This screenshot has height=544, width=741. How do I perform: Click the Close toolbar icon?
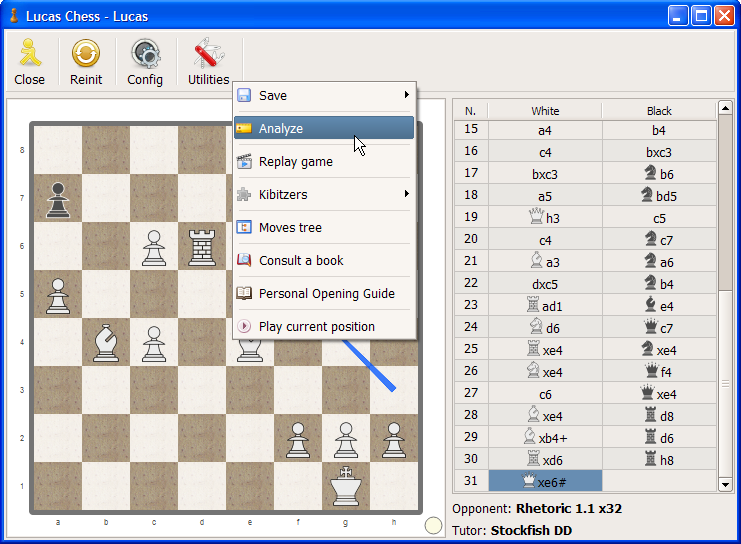(x=30, y=52)
